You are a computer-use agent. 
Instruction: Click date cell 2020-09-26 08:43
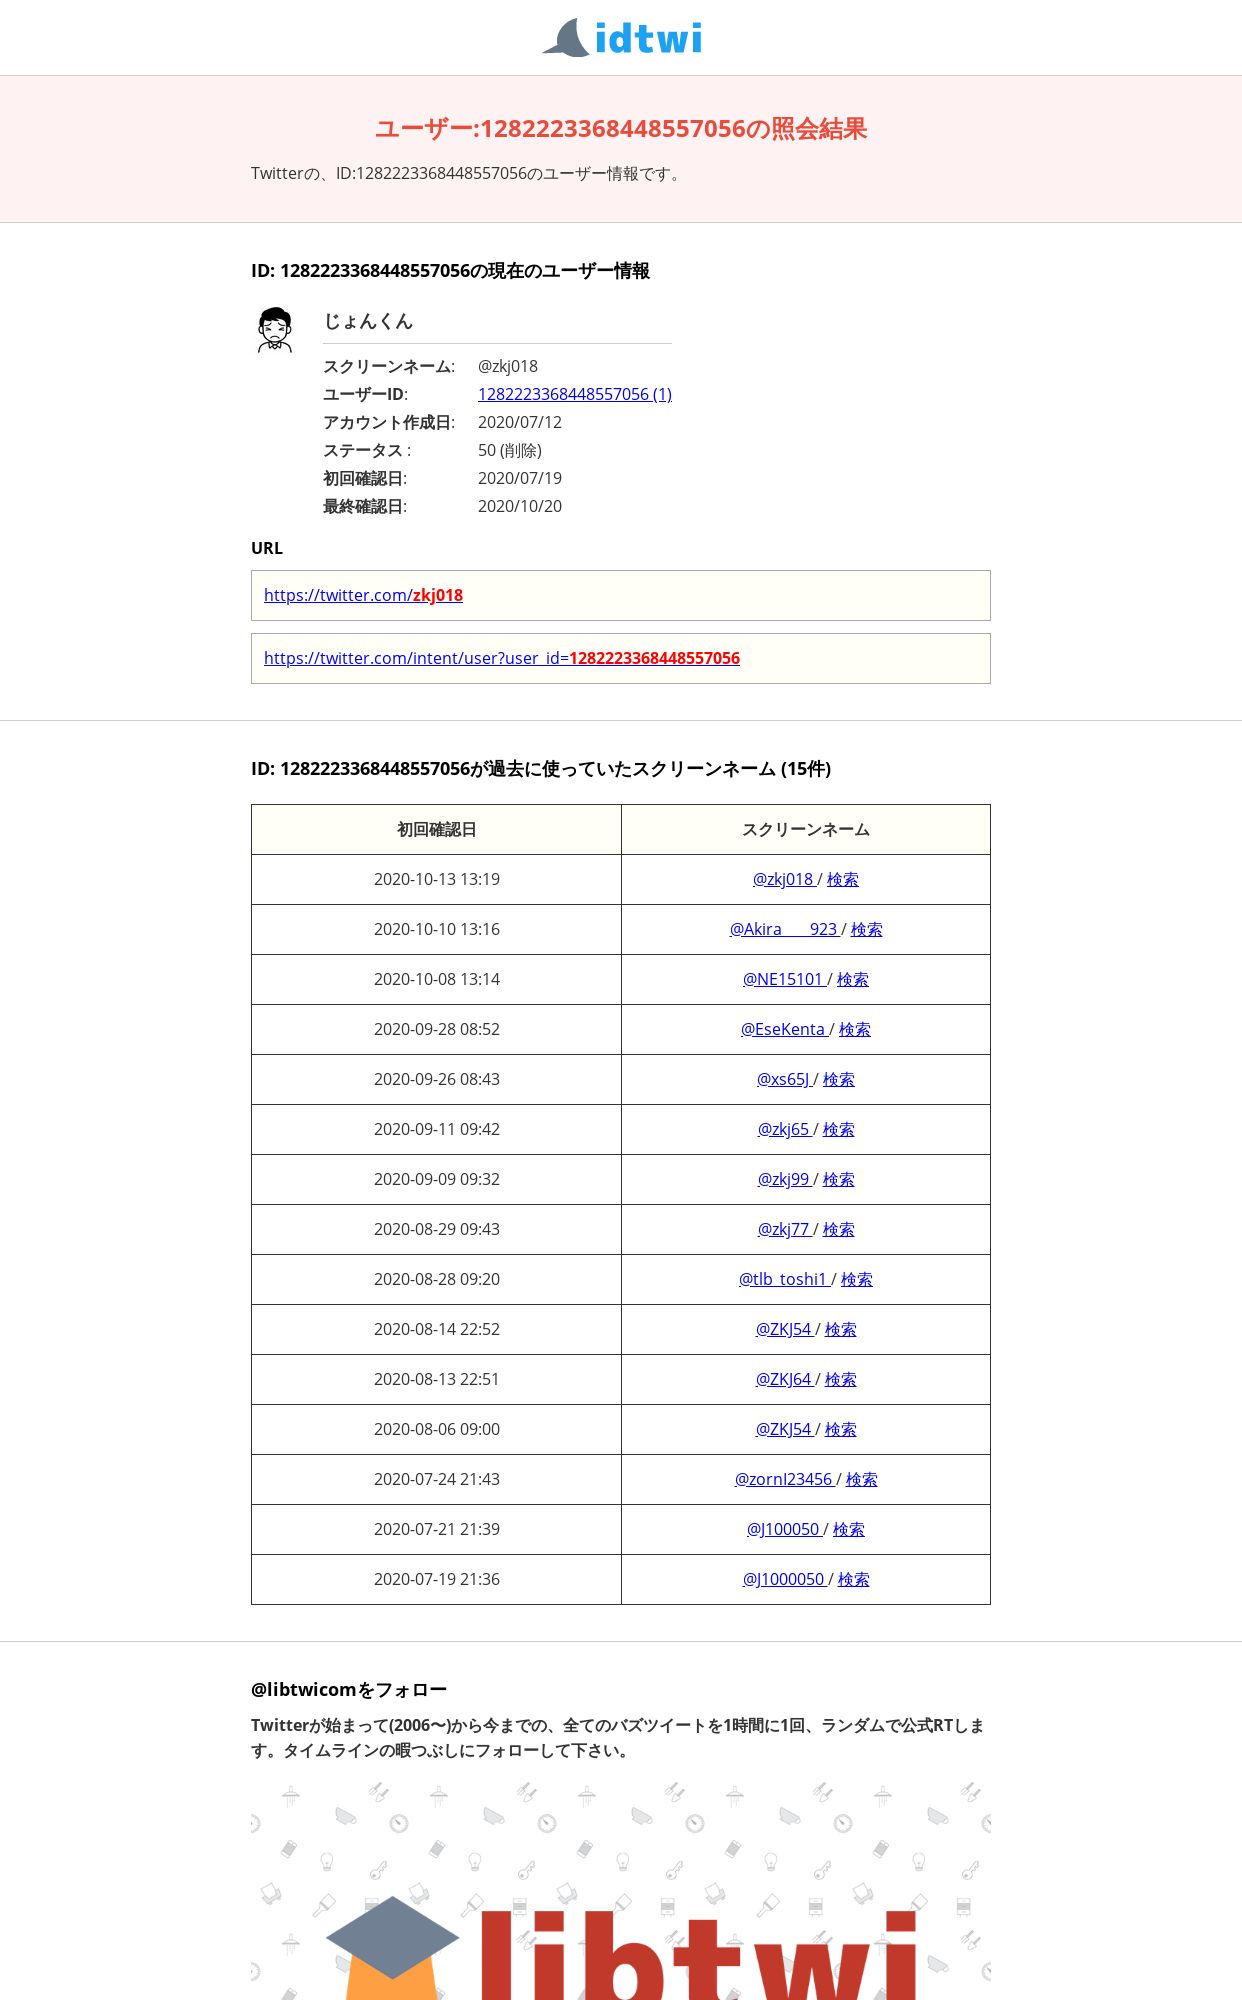tap(437, 1079)
